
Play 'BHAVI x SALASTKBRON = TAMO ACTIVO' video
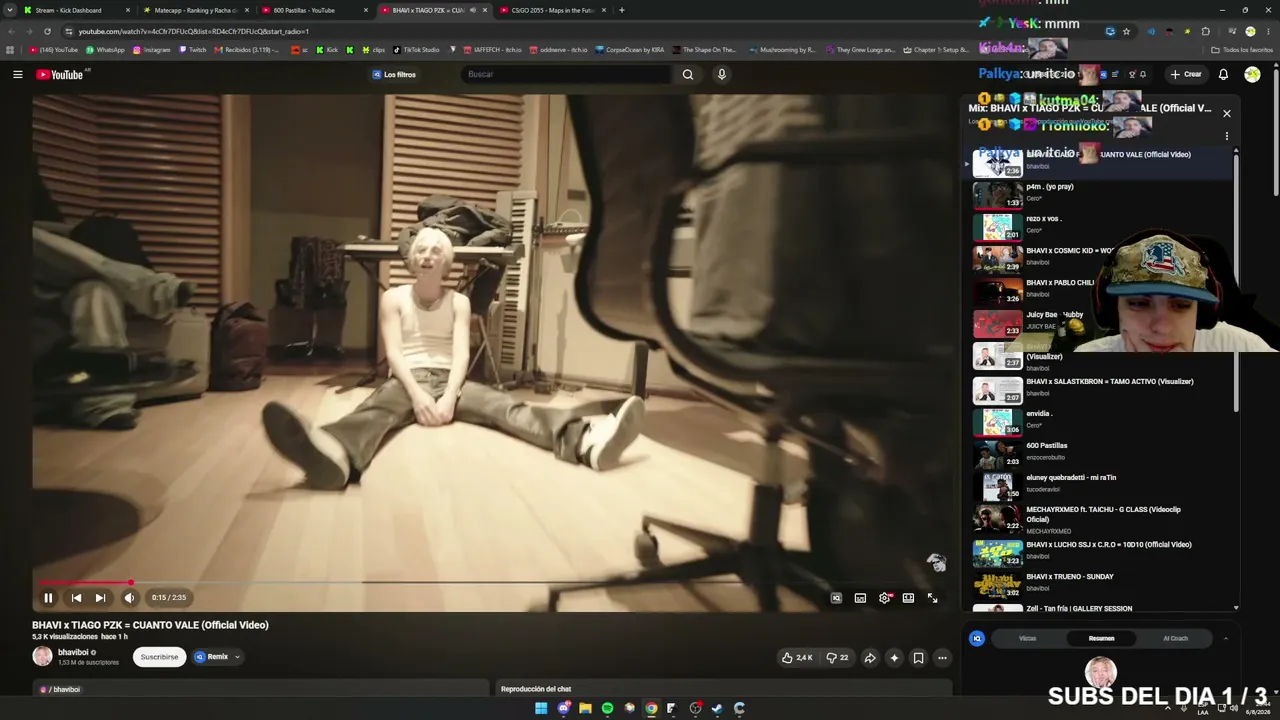click(x=1100, y=388)
